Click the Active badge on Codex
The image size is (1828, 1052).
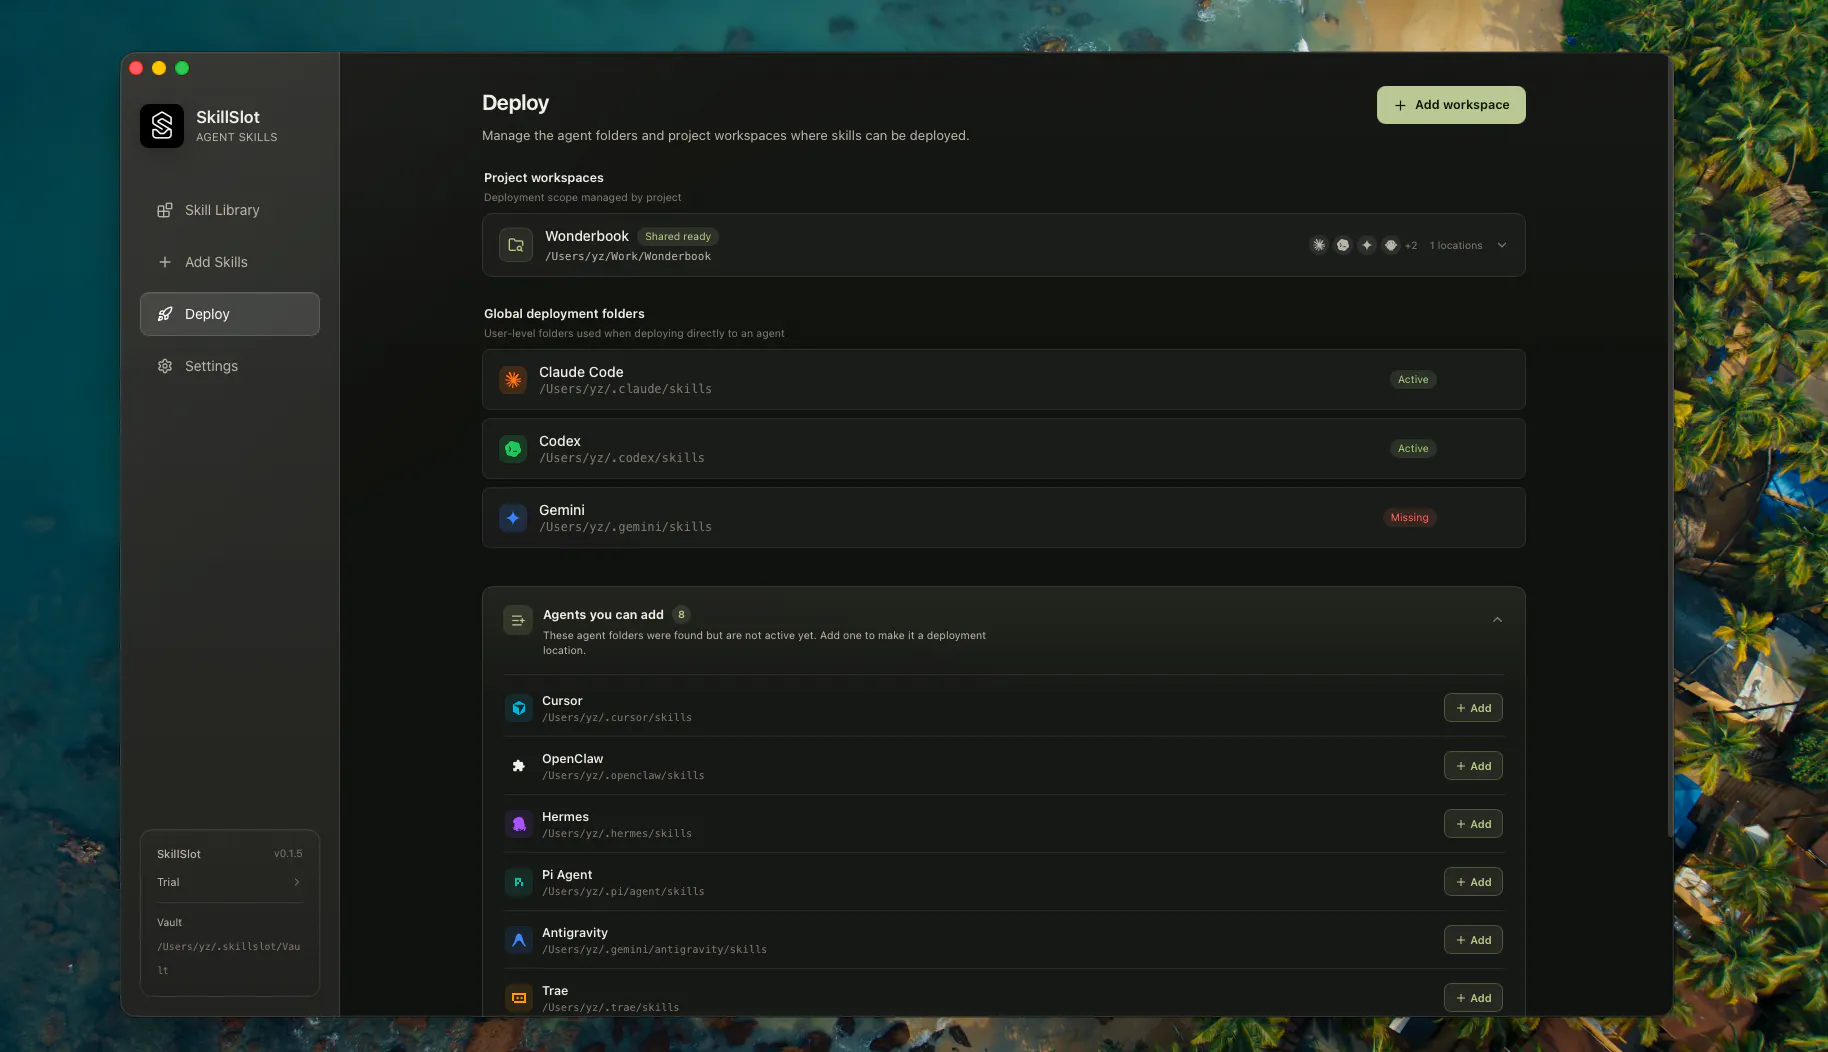(x=1413, y=449)
